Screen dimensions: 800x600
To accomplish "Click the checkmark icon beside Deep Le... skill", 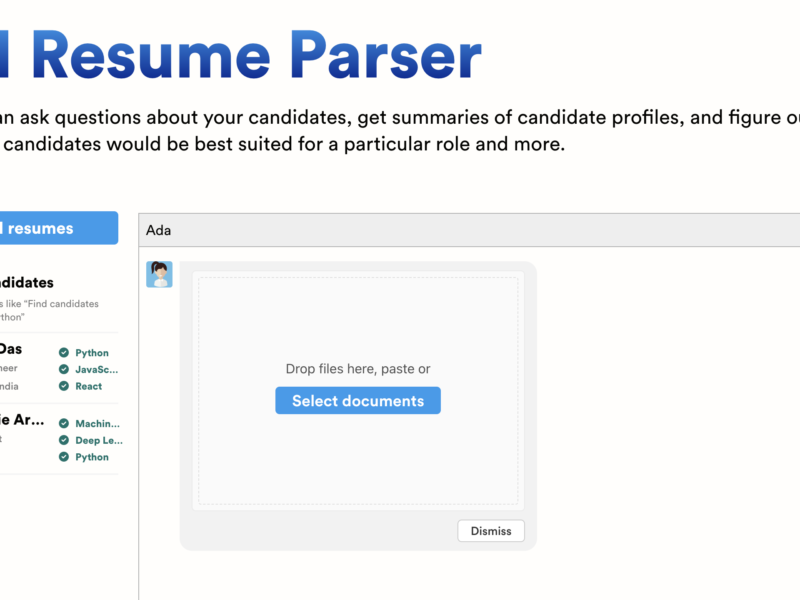I will point(64,440).
